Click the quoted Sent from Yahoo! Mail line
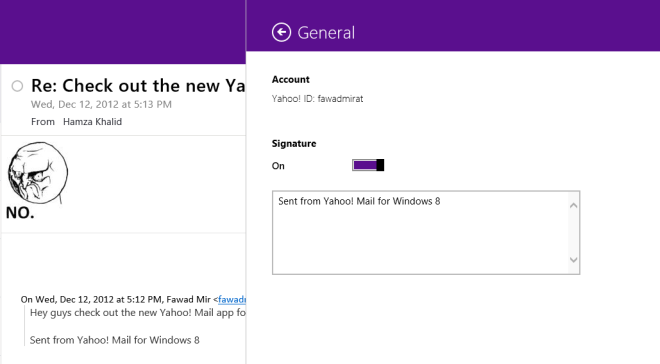 114,340
